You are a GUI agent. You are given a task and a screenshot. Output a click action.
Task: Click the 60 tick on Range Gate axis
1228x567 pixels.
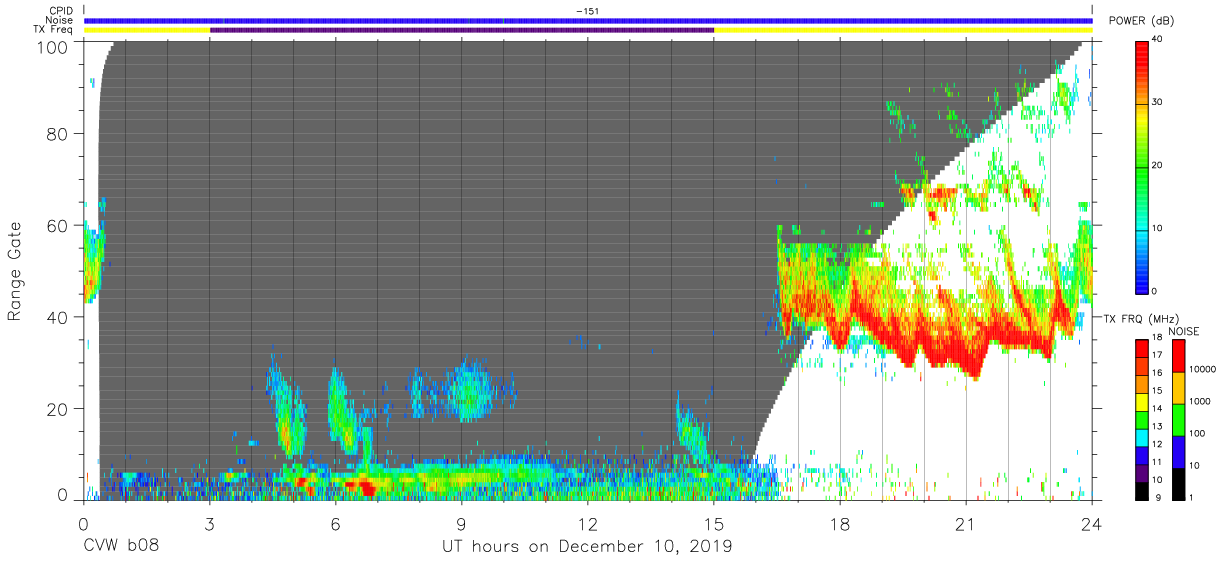click(59, 226)
